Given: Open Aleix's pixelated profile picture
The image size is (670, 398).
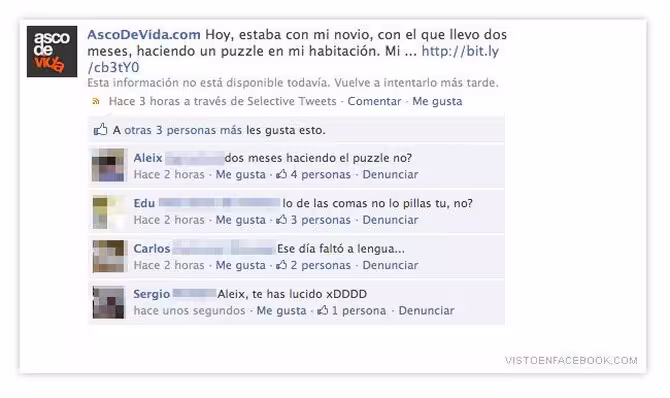Looking at the screenshot, I should tap(108, 165).
